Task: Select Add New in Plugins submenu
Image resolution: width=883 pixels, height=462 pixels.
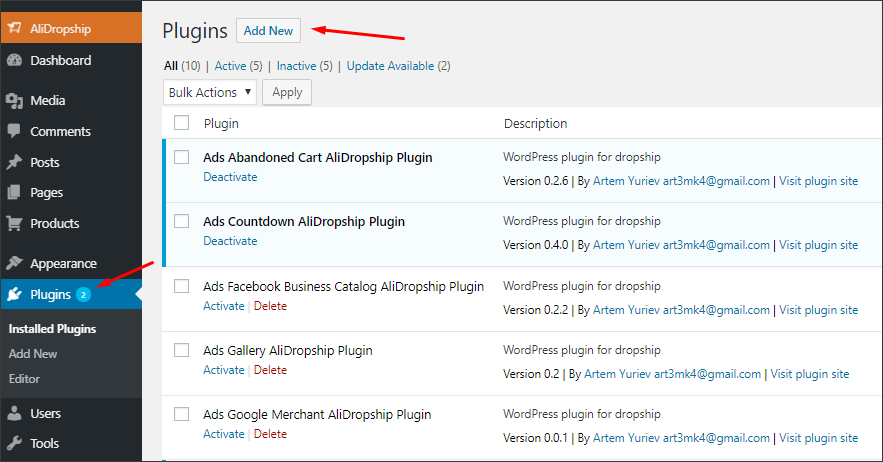Action: point(33,354)
